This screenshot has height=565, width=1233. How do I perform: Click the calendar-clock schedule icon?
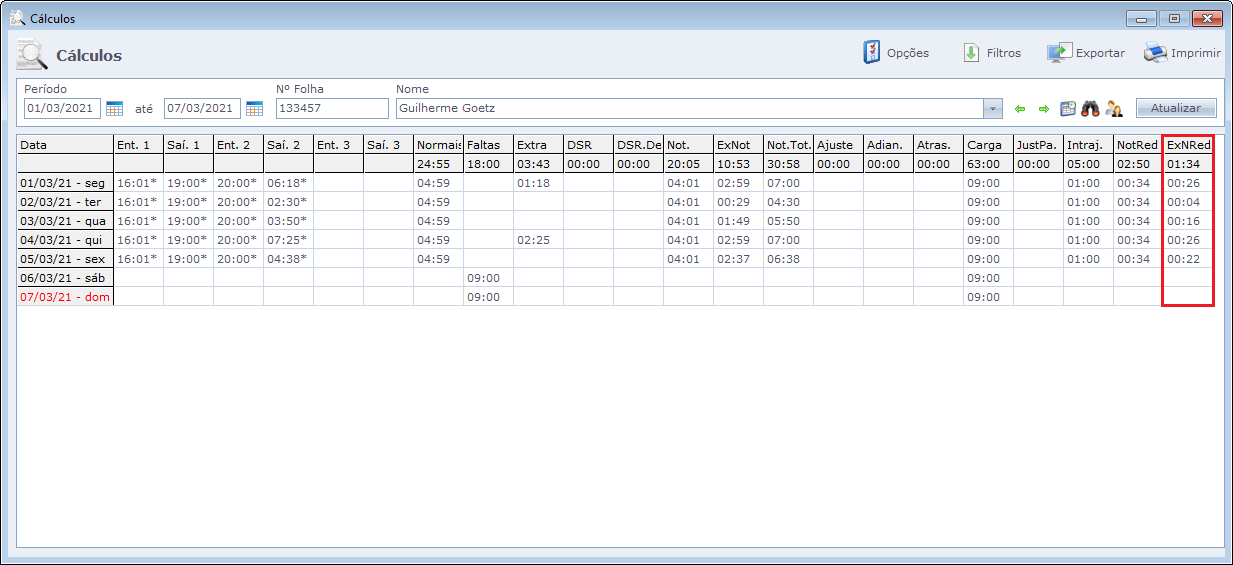tap(1068, 108)
